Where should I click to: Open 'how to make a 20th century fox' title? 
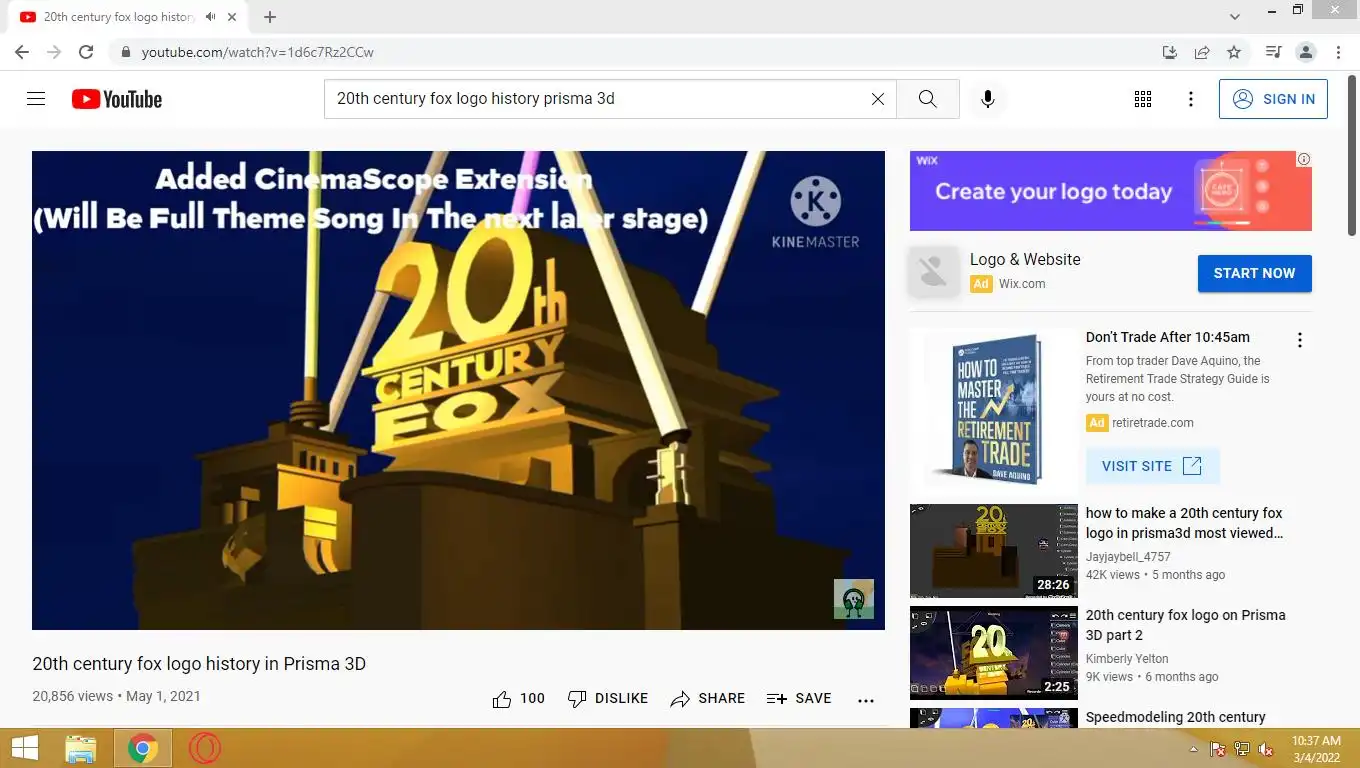(1184, 523)
